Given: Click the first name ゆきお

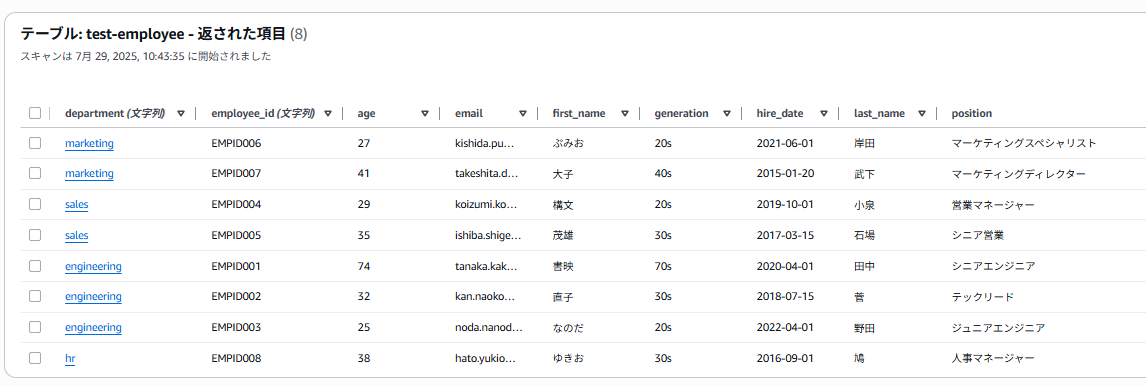Looking at the screenshot, I should [568, 358].
